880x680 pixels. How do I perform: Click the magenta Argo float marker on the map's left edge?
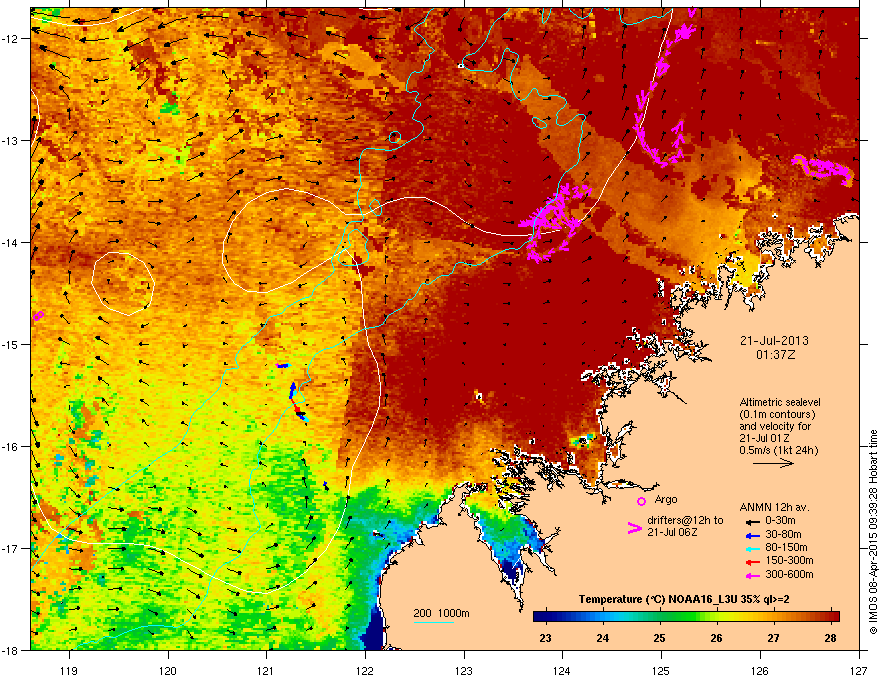(x=38, y=316)
